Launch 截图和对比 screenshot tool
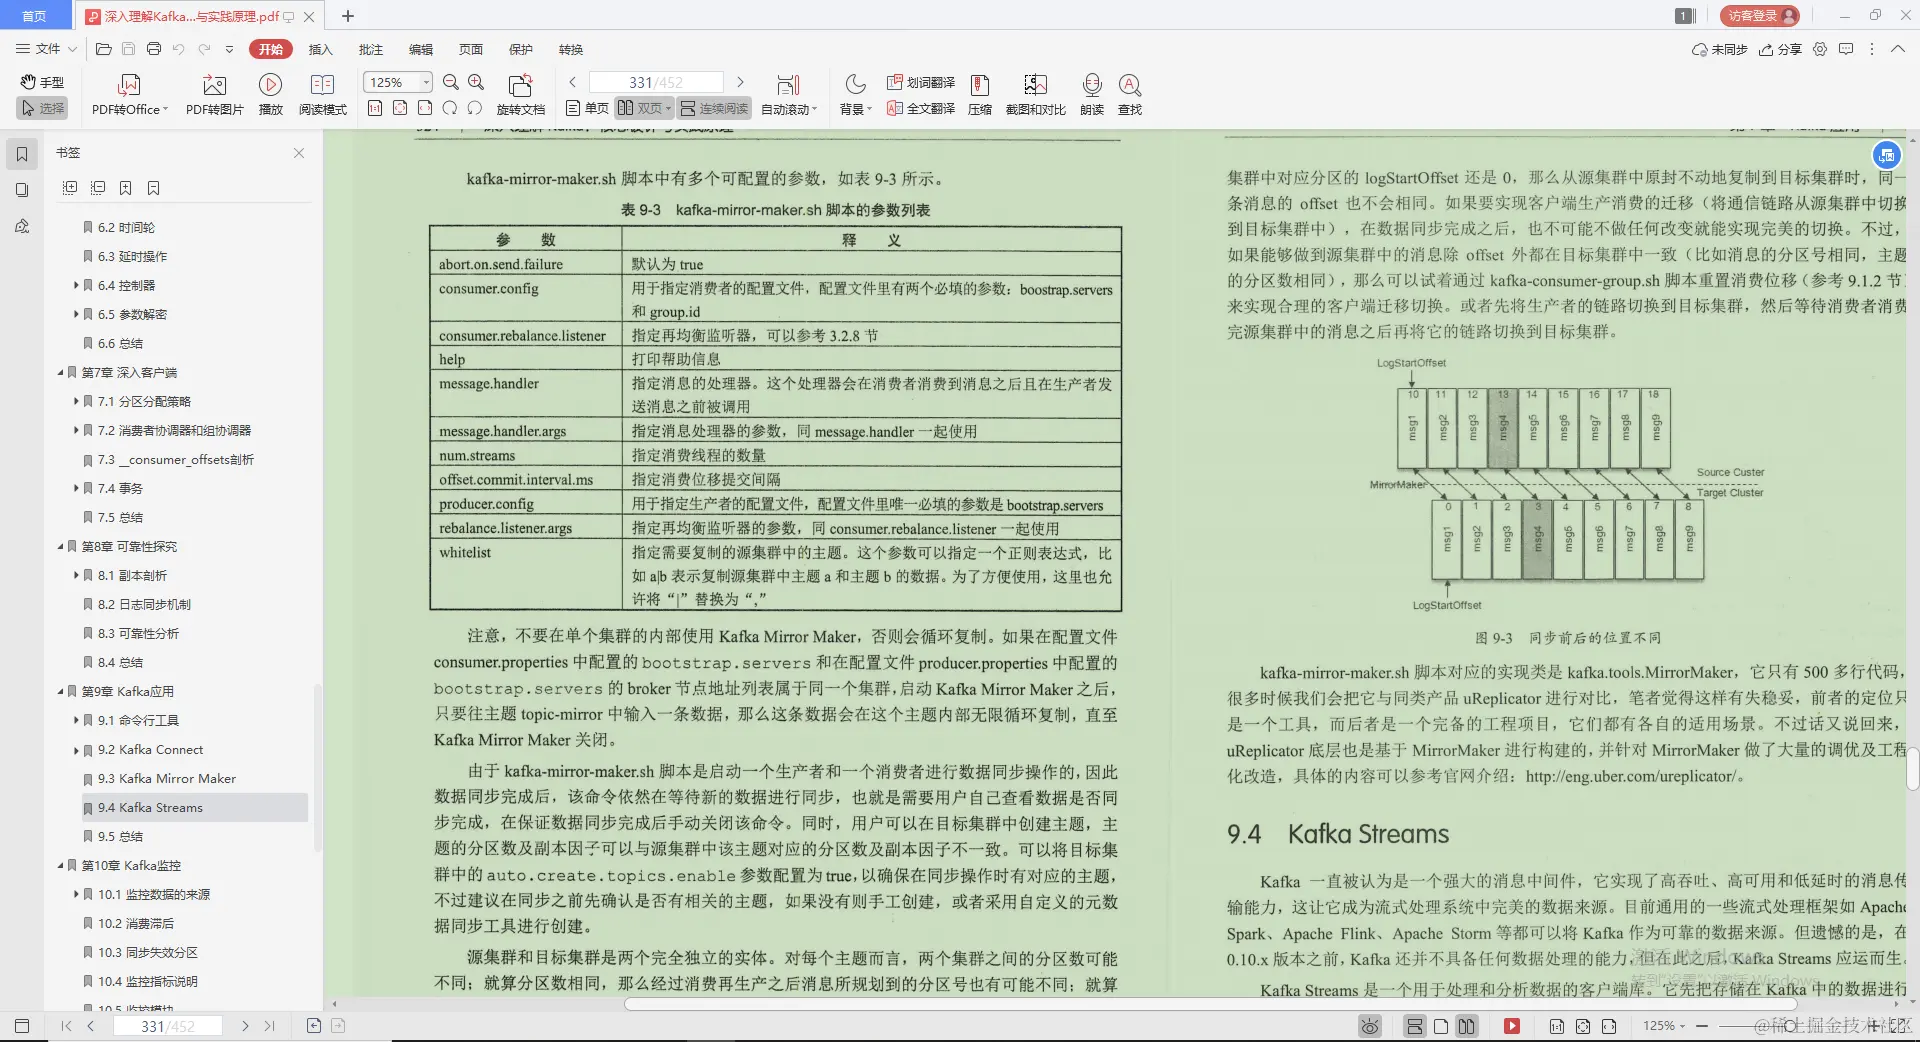Image resolution: width=1920 pixels, height=1042 pixels. [1035, 95]
